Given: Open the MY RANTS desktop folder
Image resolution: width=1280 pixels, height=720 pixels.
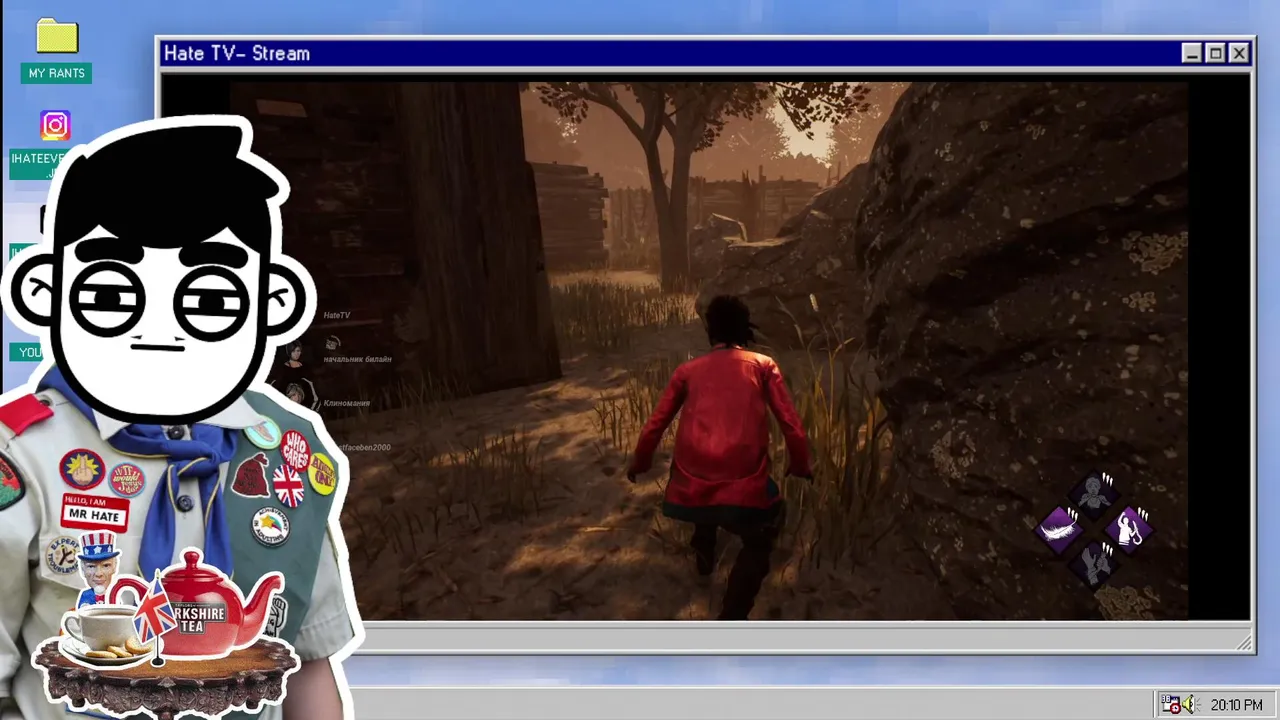Looking at the screenshot, I should pyautogui.click(x=57, y=37).
